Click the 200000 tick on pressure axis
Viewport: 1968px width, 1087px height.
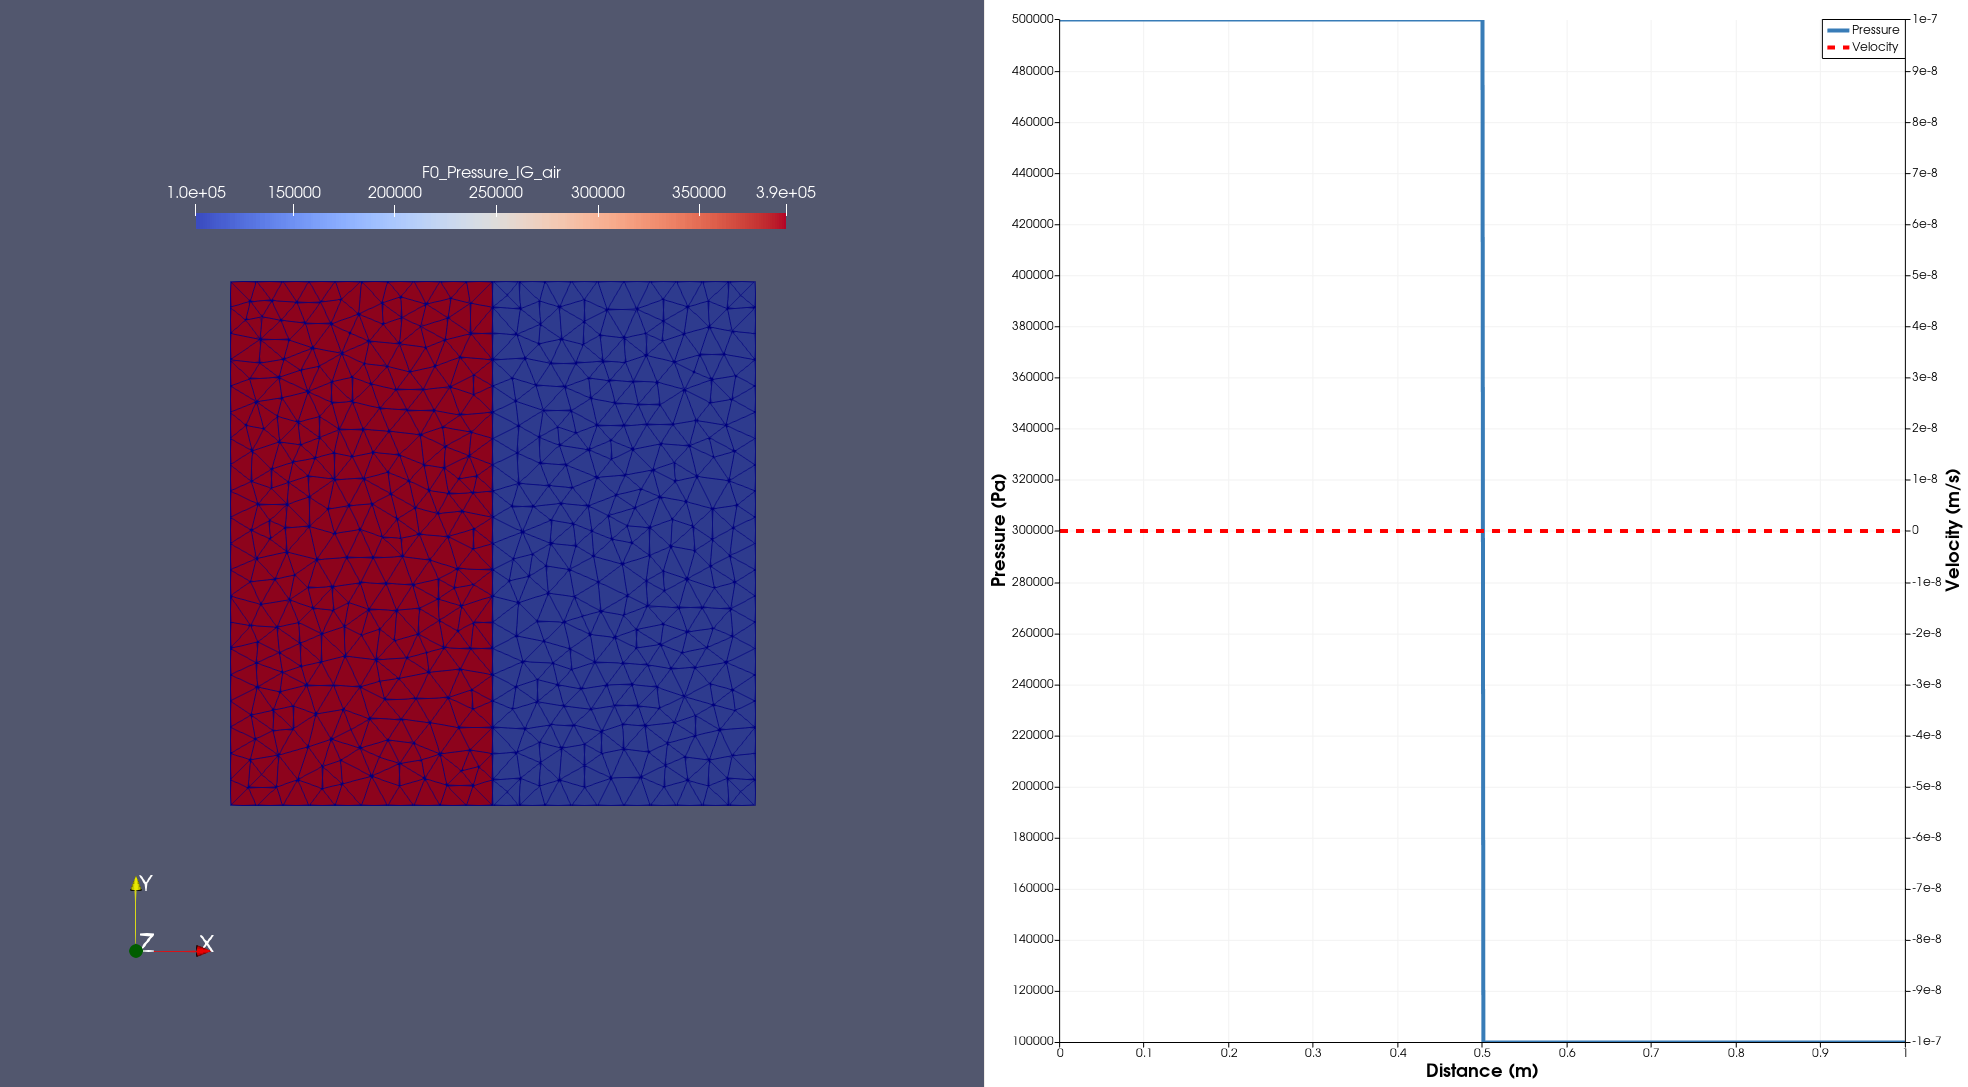click(x=1032, y=786)
